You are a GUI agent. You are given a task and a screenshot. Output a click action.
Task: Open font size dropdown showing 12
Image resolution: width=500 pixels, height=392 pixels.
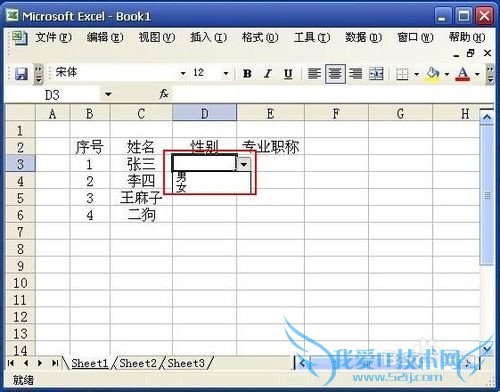pyautogui.click(x=226, y=73)
